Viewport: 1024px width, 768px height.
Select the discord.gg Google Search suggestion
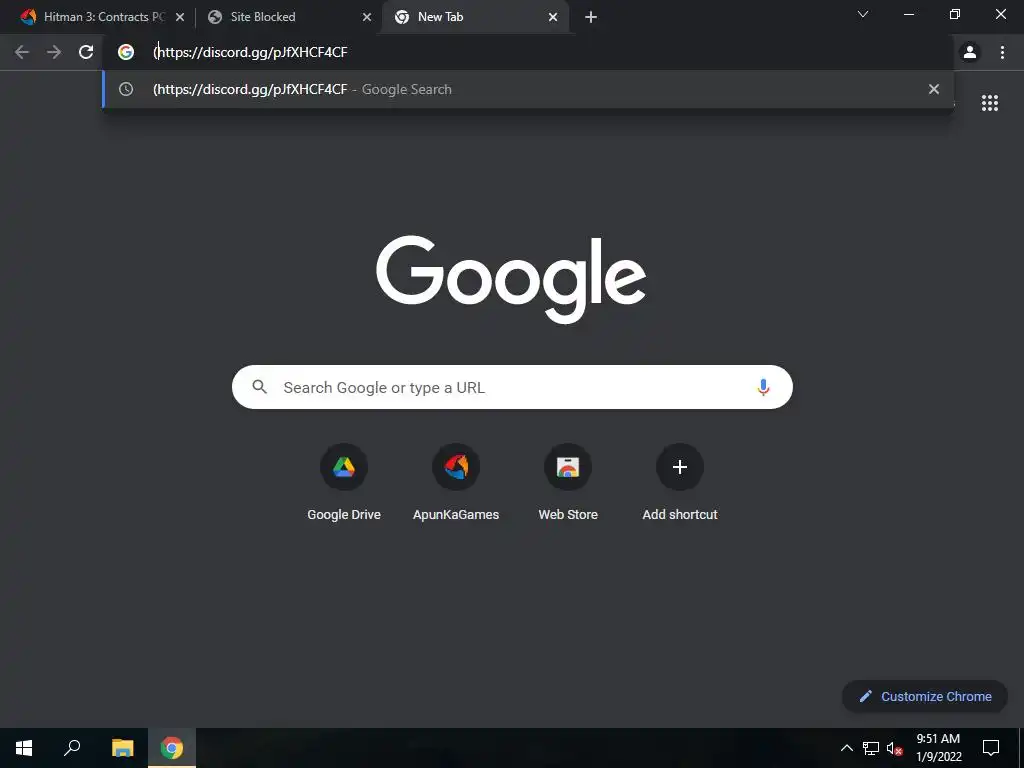click(528, 89)
